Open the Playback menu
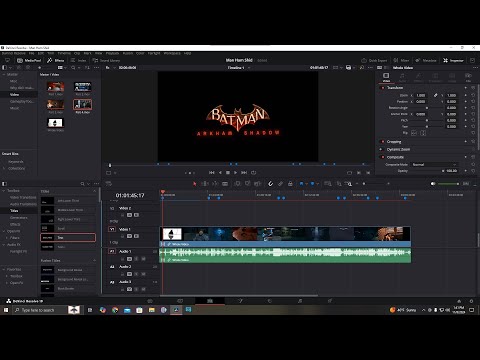This screenshot has height=360, width=480. 112,53
